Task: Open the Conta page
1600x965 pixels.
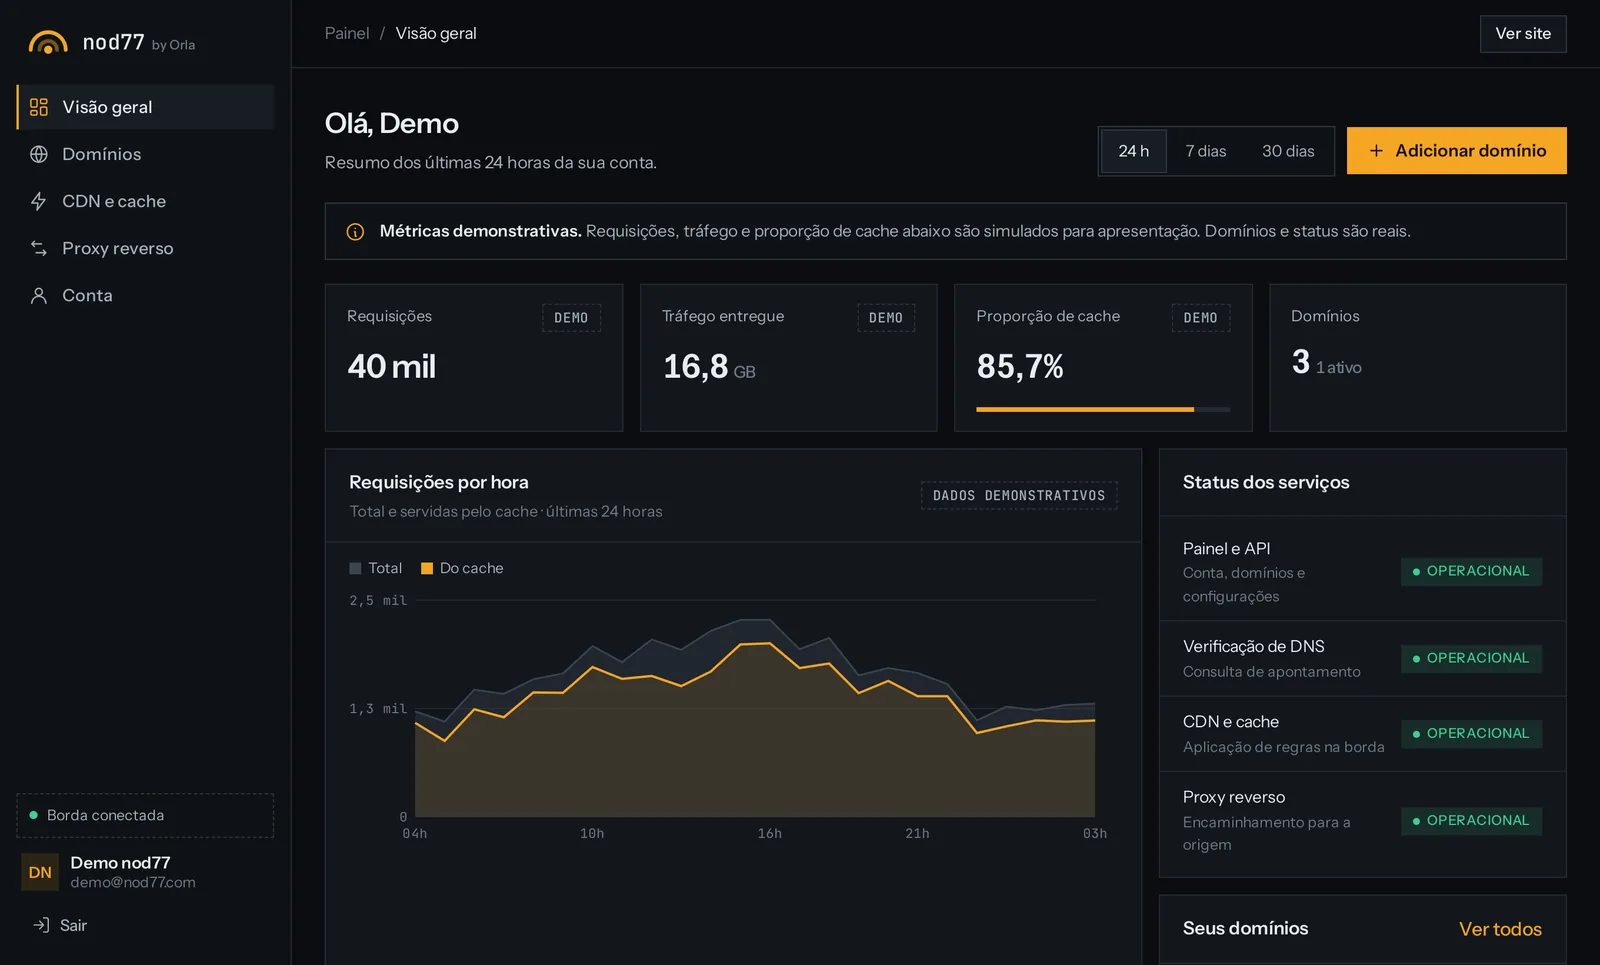Action: pos(146,295)
